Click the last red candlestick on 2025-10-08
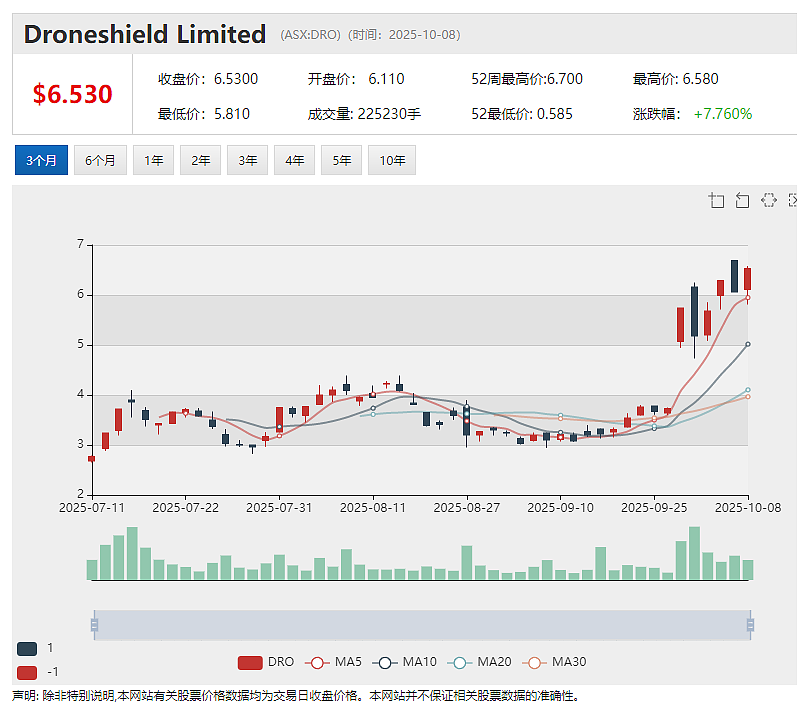Viewport: 809px width, 719px height. pos(748,279)
